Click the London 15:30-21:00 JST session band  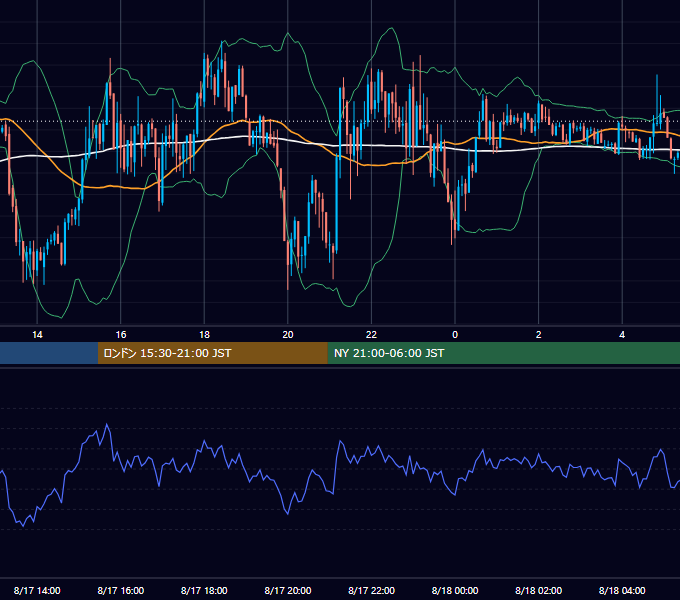(x=212, y=353)
